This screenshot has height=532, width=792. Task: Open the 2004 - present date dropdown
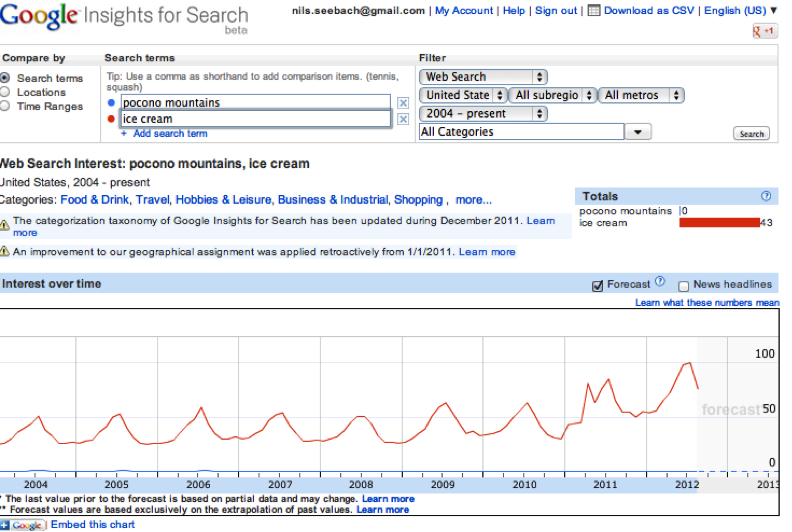(483, 114)
